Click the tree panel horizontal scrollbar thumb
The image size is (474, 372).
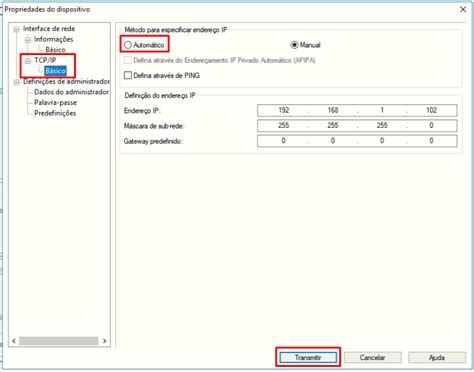point(59,341)
